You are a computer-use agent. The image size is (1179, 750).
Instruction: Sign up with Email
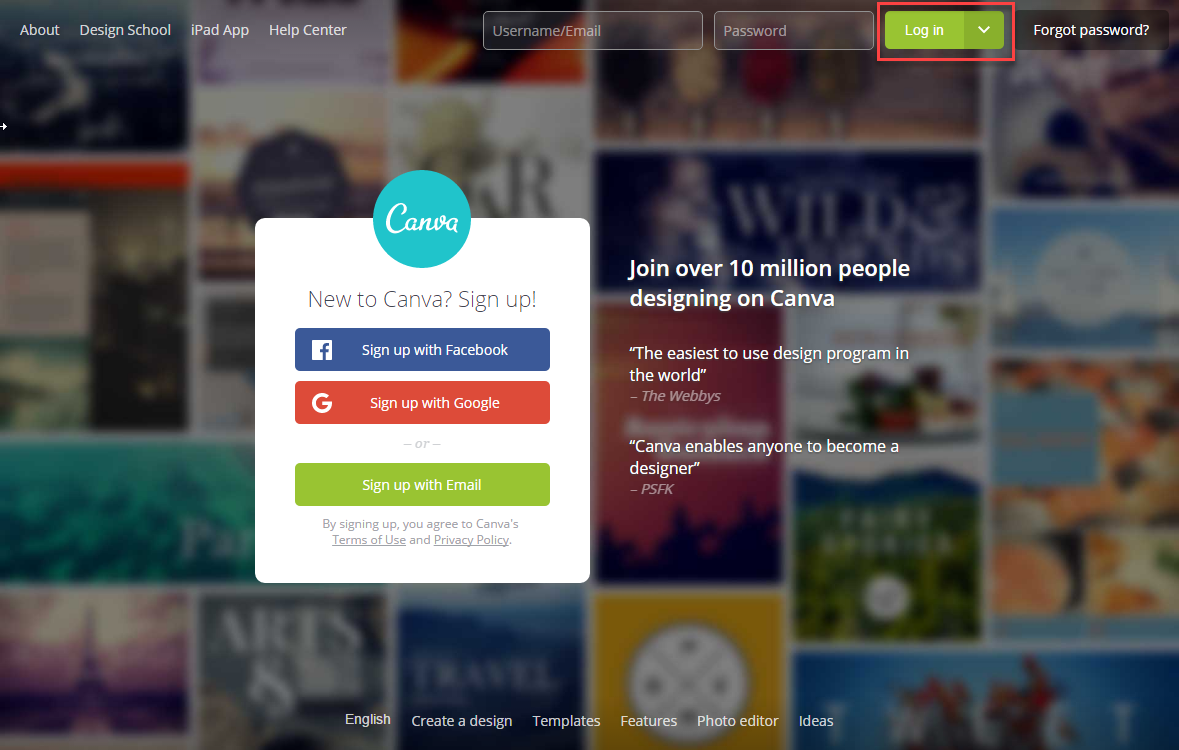(x=422, y=484)
